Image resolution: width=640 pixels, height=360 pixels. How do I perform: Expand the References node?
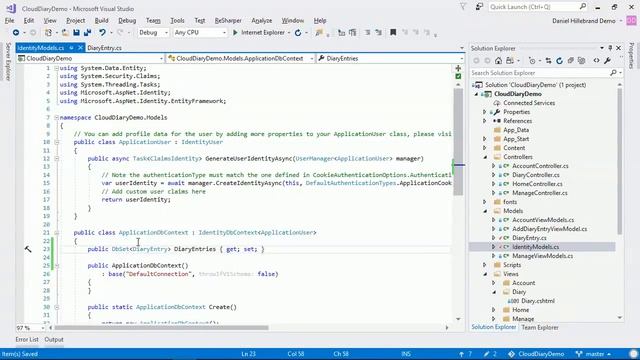[485, 121]
